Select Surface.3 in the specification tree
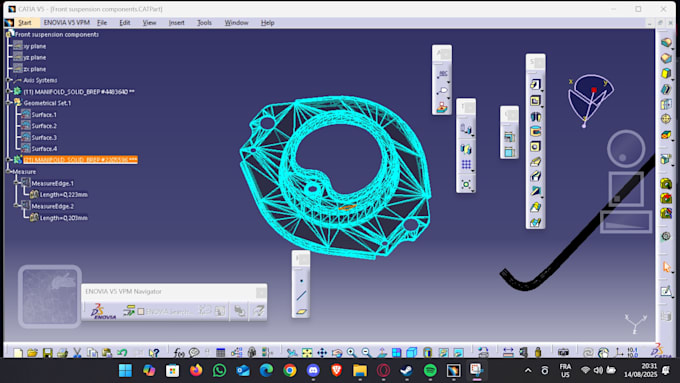 click(x=44, y=137)
